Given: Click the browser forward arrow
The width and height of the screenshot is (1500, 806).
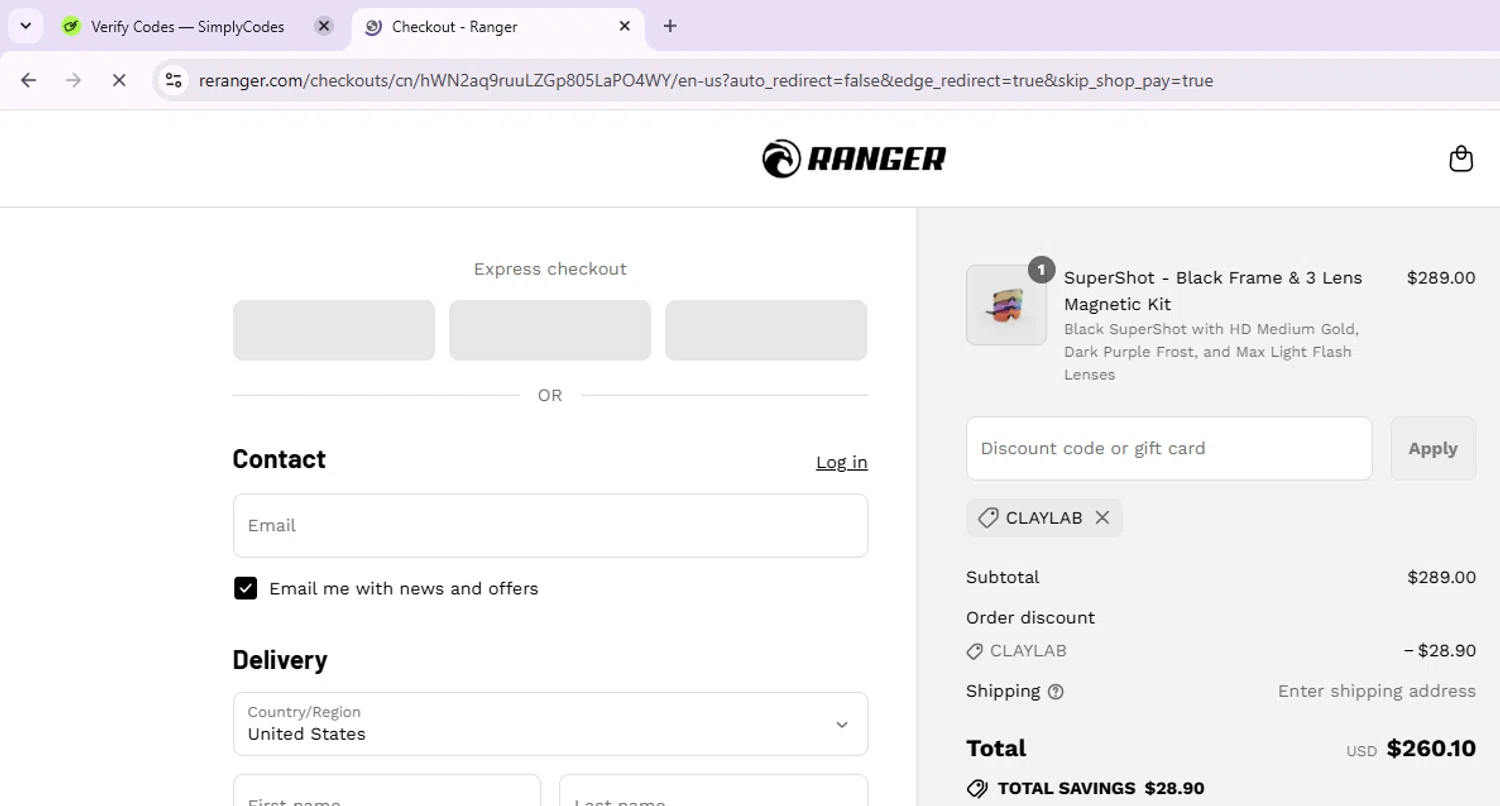Looking at the screenshot, I should click(x=73, y=80).
